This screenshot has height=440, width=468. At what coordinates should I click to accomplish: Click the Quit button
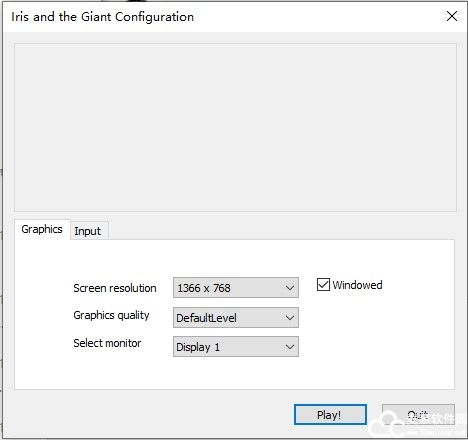point(418,415)
